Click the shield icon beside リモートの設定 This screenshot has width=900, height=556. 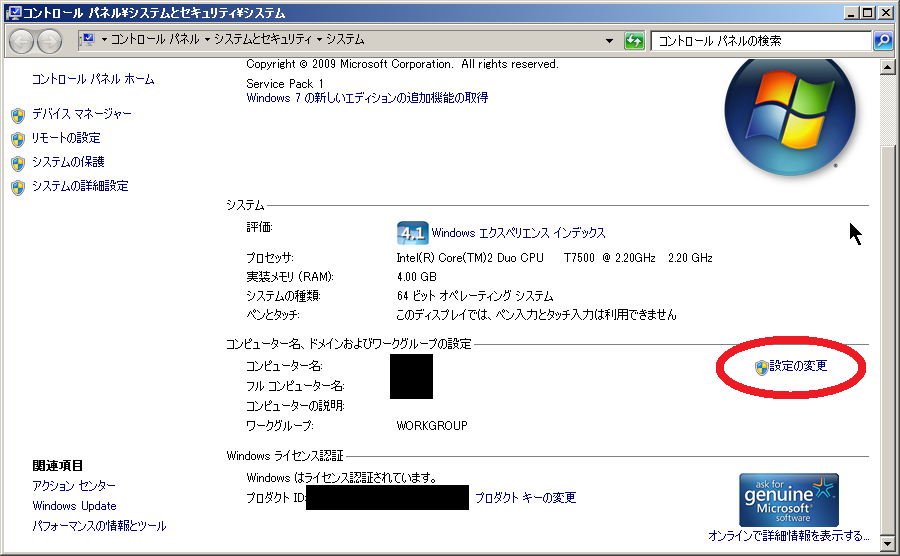click(18, 139)
